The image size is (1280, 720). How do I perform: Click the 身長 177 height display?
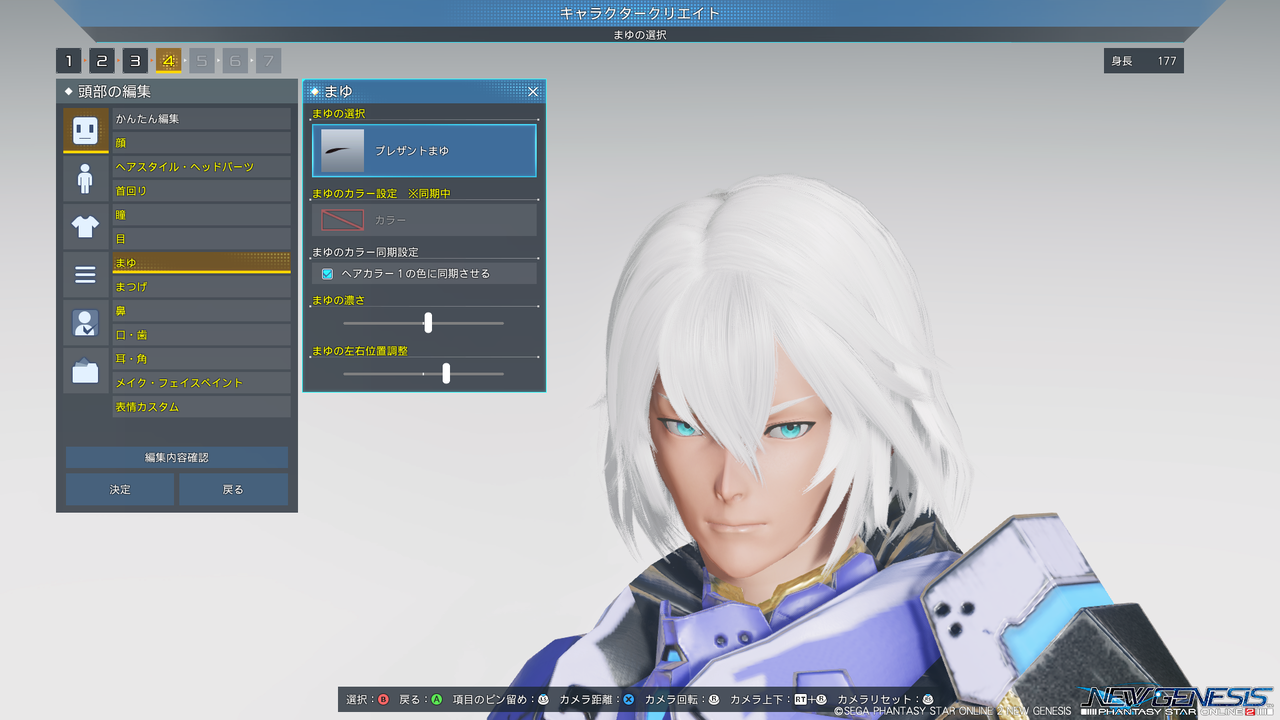click(1144, 61)
